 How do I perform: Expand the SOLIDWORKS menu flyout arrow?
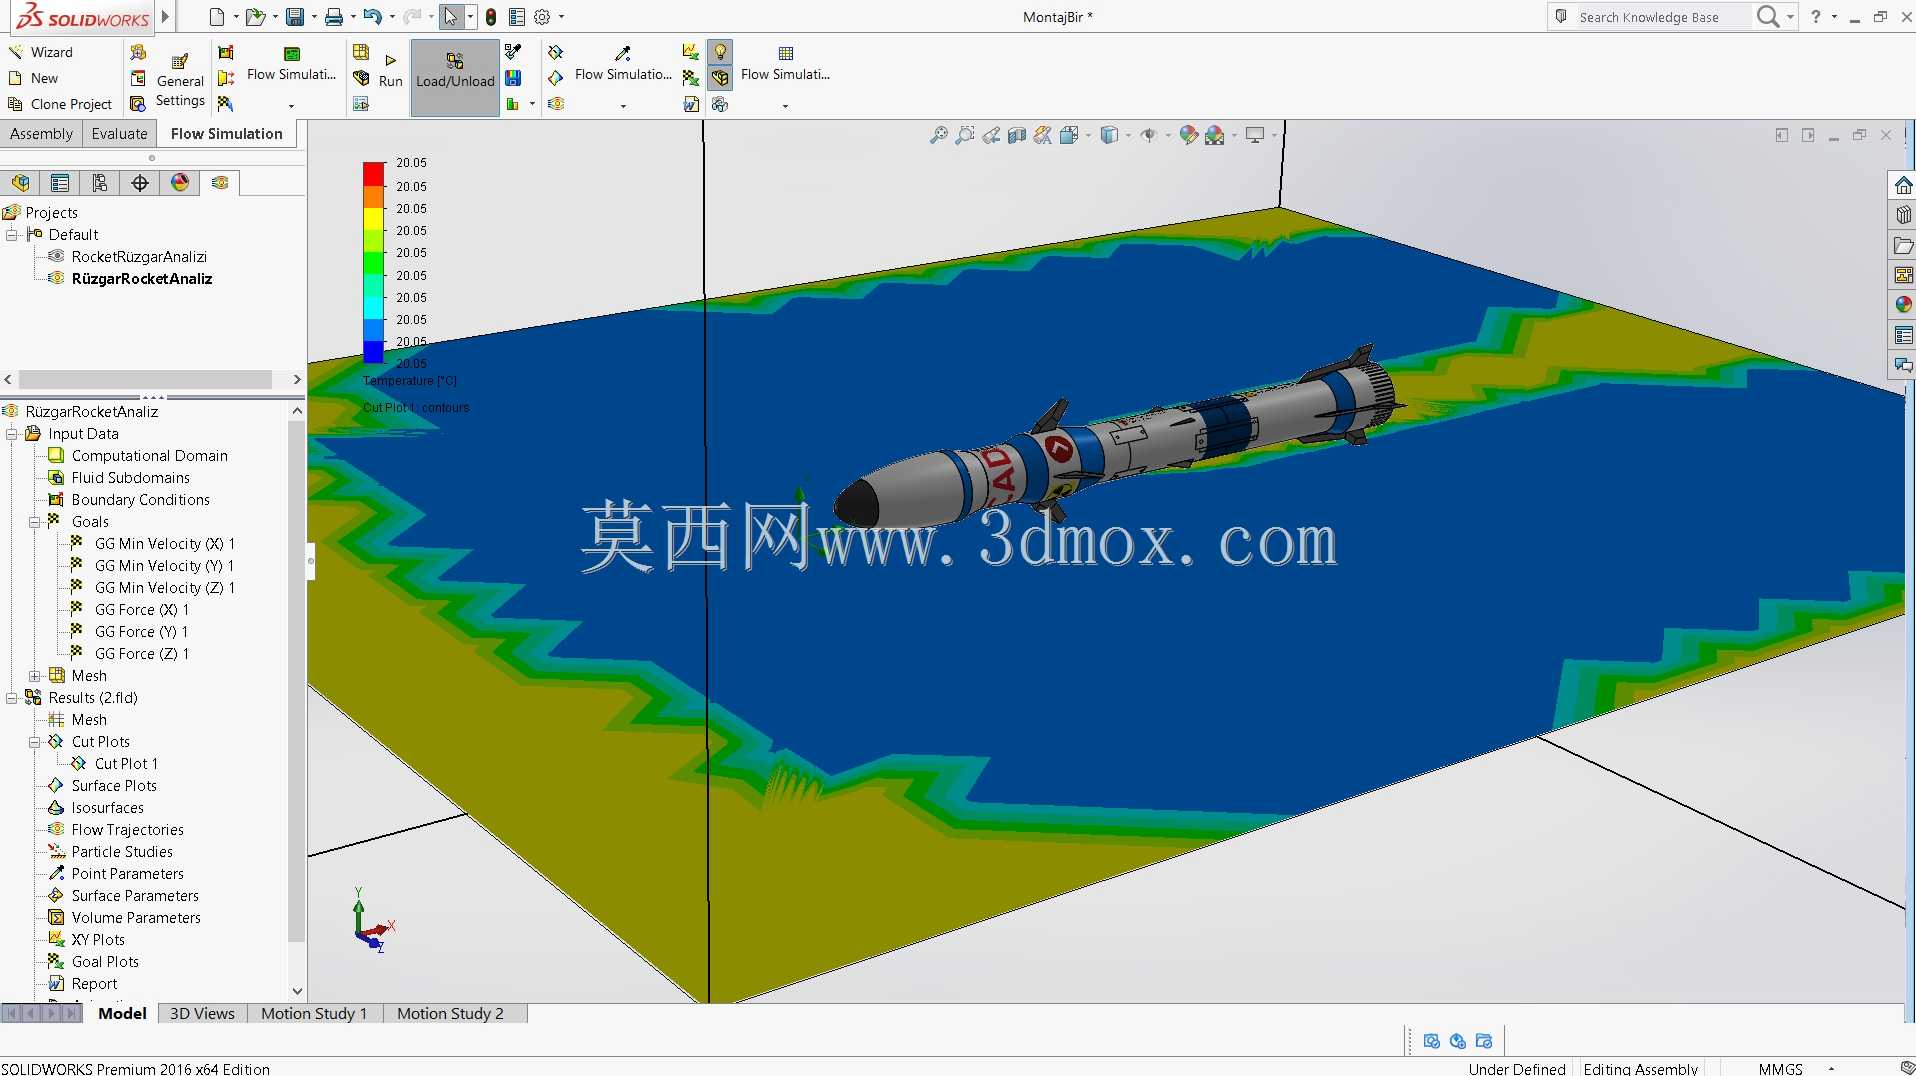click(x=165, y=17)
